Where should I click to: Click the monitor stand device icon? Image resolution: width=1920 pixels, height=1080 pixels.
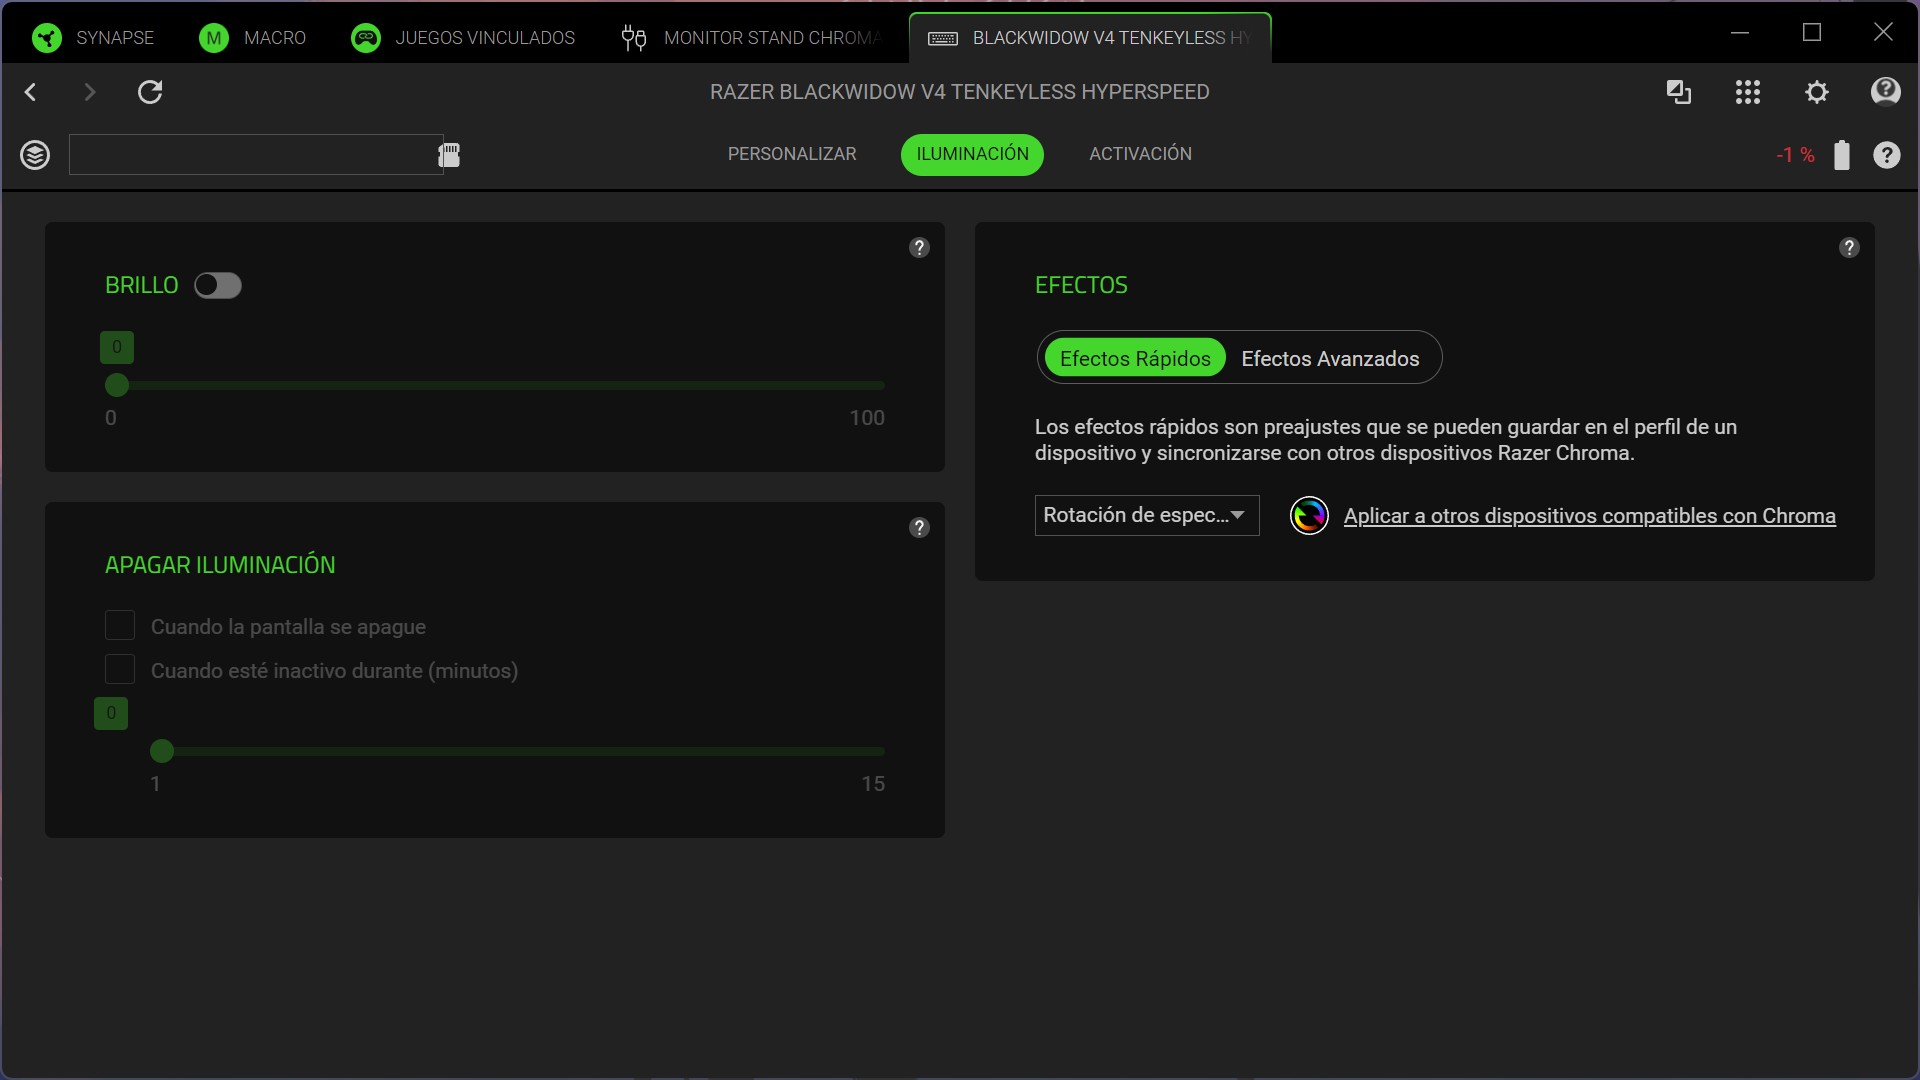tap(634, 38)
